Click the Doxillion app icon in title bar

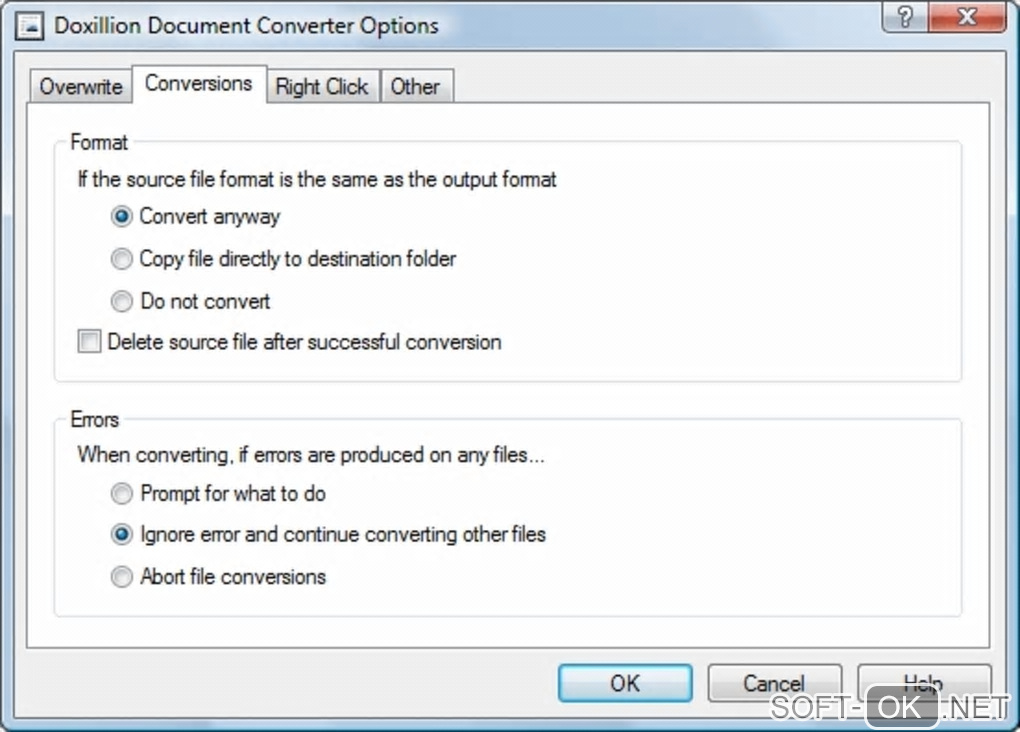point(32,26)
